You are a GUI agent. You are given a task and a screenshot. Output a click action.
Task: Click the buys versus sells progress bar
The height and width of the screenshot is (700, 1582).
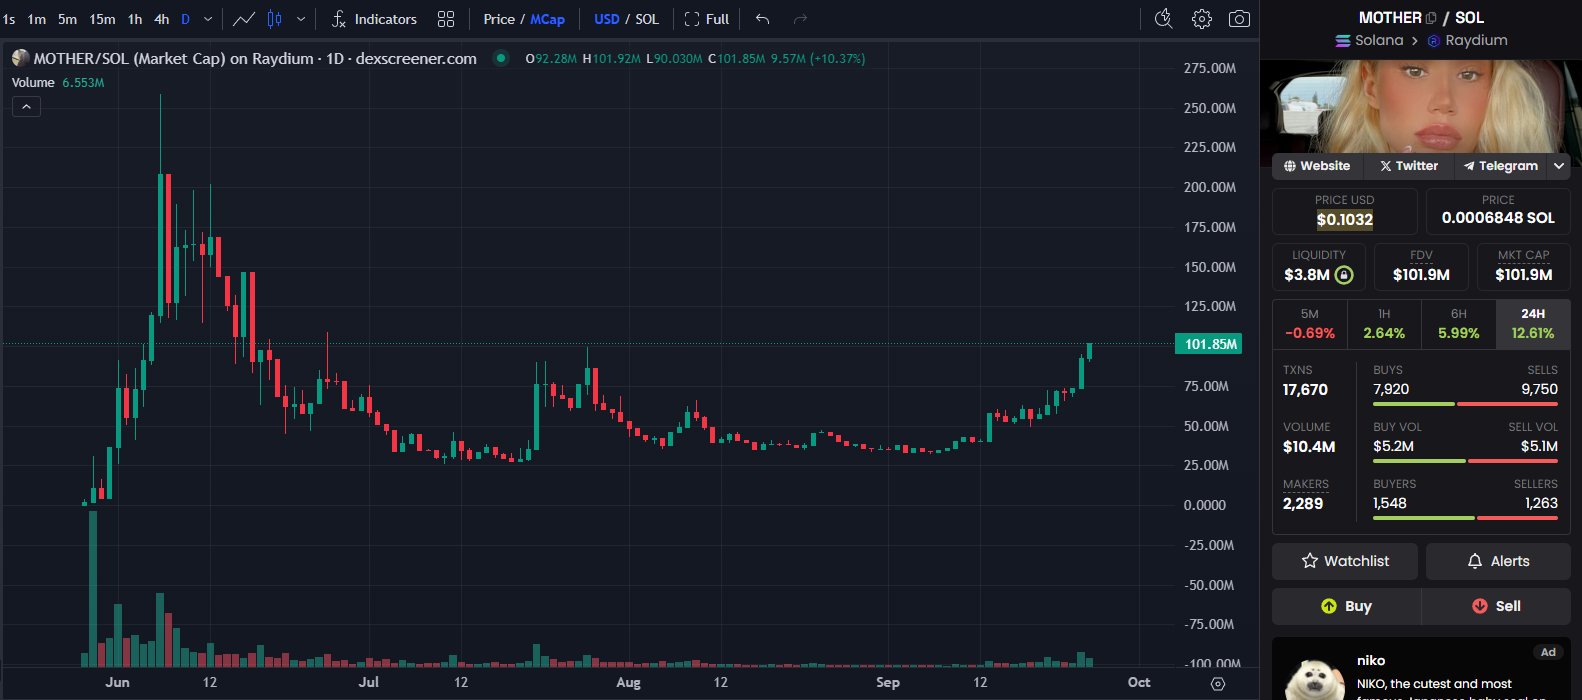[1465, 404]
